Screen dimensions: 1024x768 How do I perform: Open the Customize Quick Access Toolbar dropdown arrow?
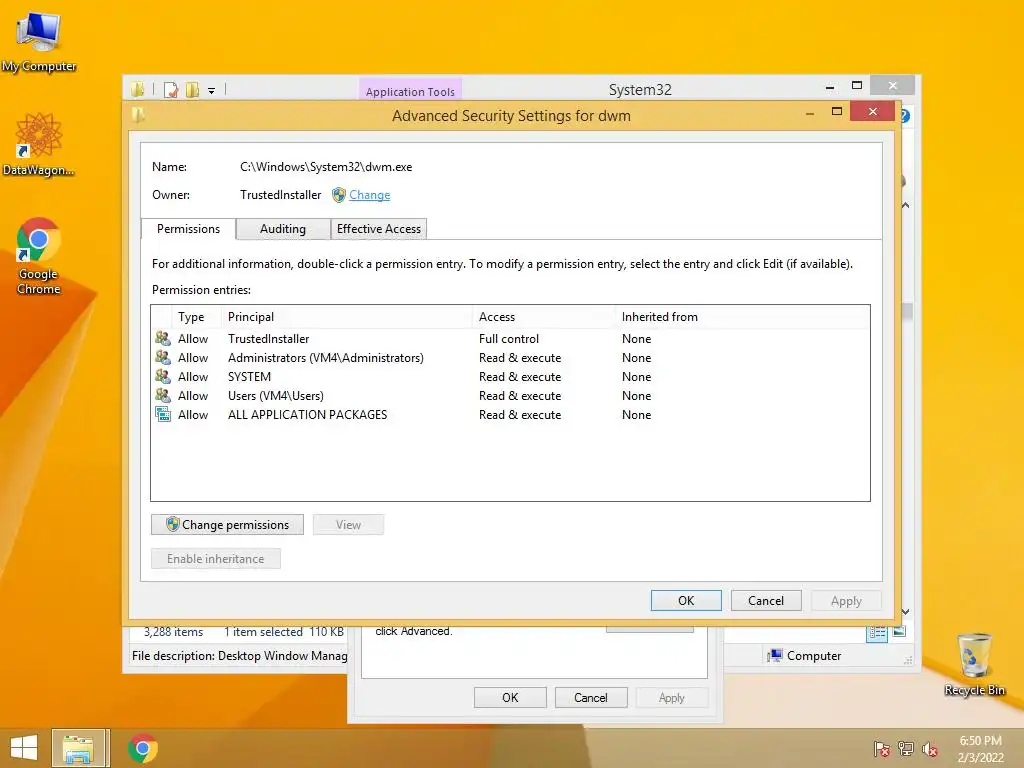click(212, 91)
